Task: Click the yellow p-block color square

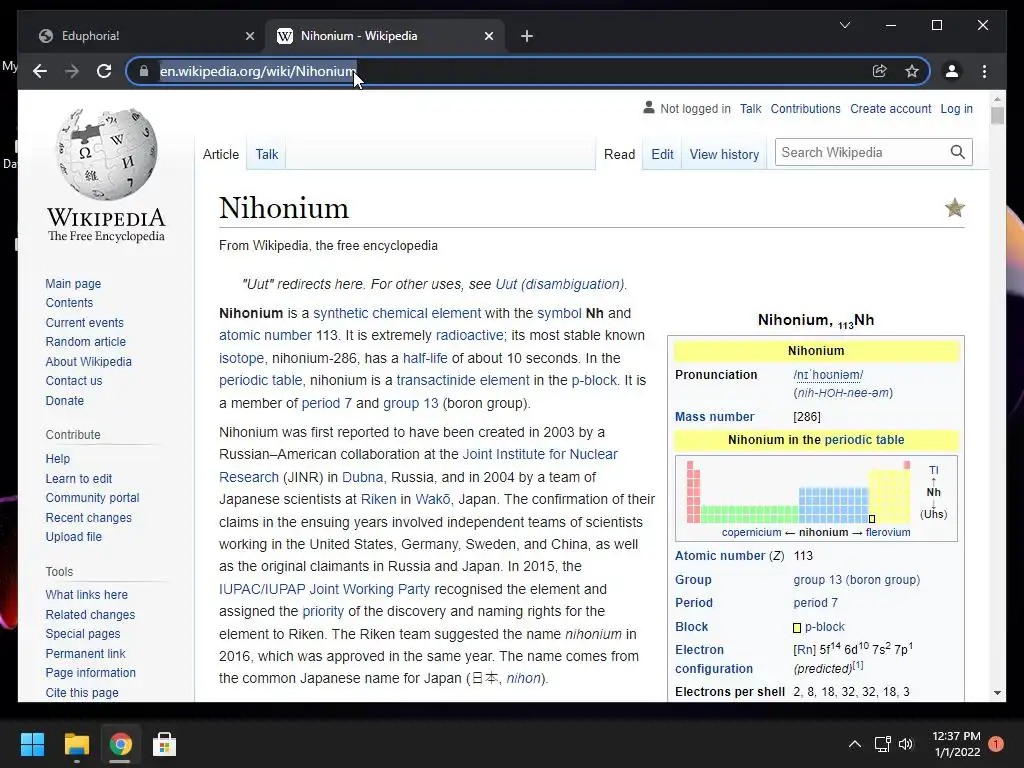Action: [797, 628]
